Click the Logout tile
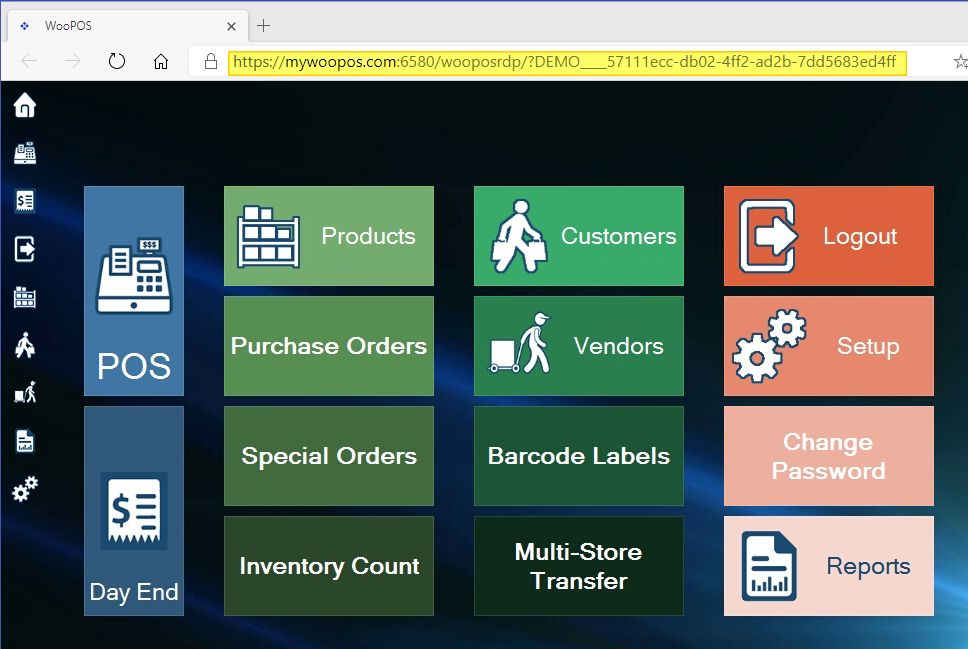 [x=829, y=236]
